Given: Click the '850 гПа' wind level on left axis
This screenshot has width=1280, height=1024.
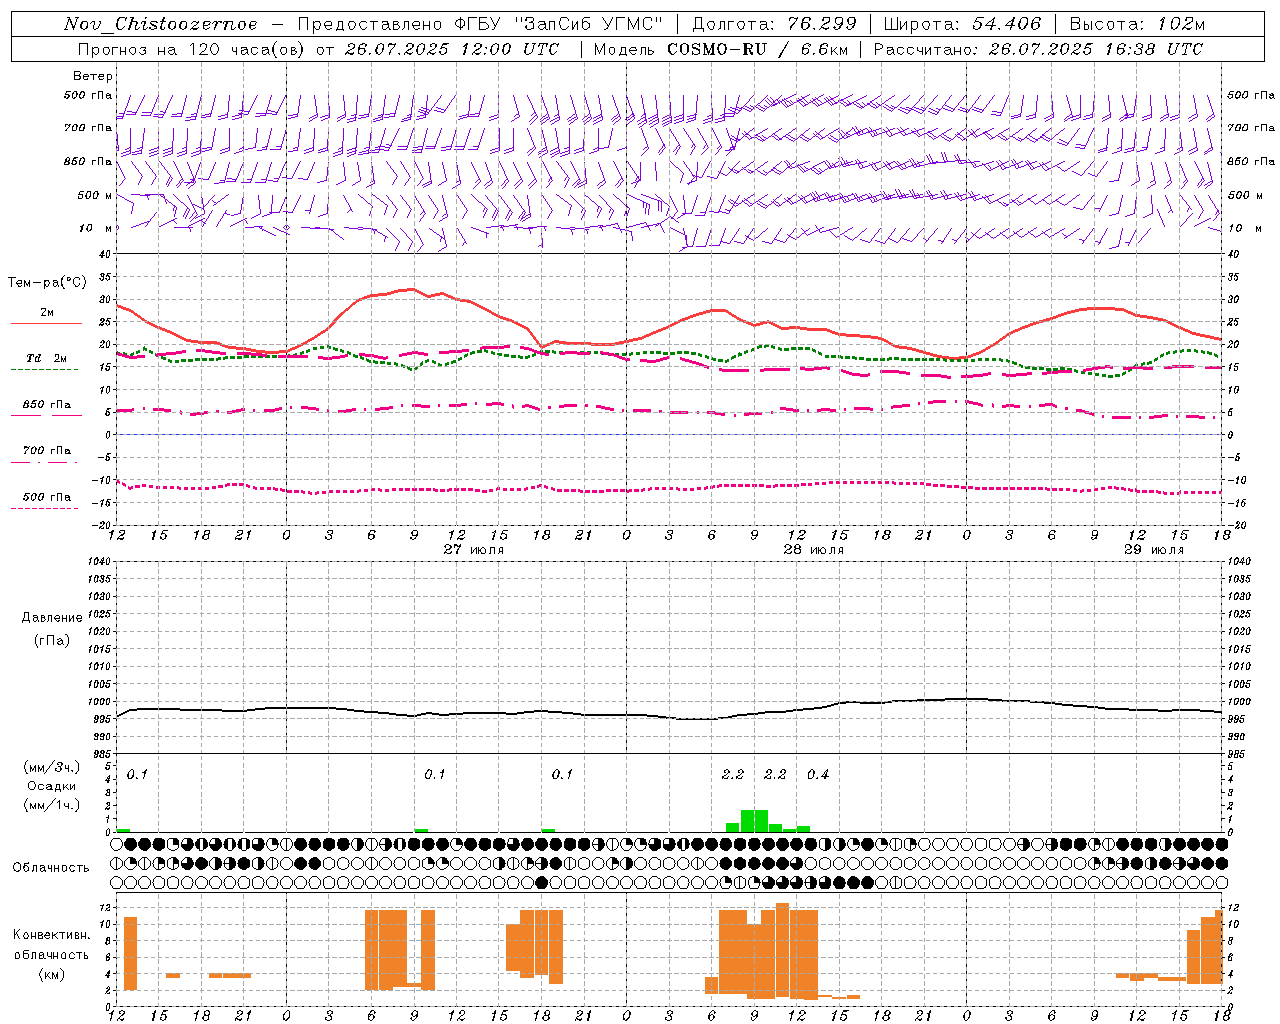Looking at the screenshot, I should (x=88, y=161).
